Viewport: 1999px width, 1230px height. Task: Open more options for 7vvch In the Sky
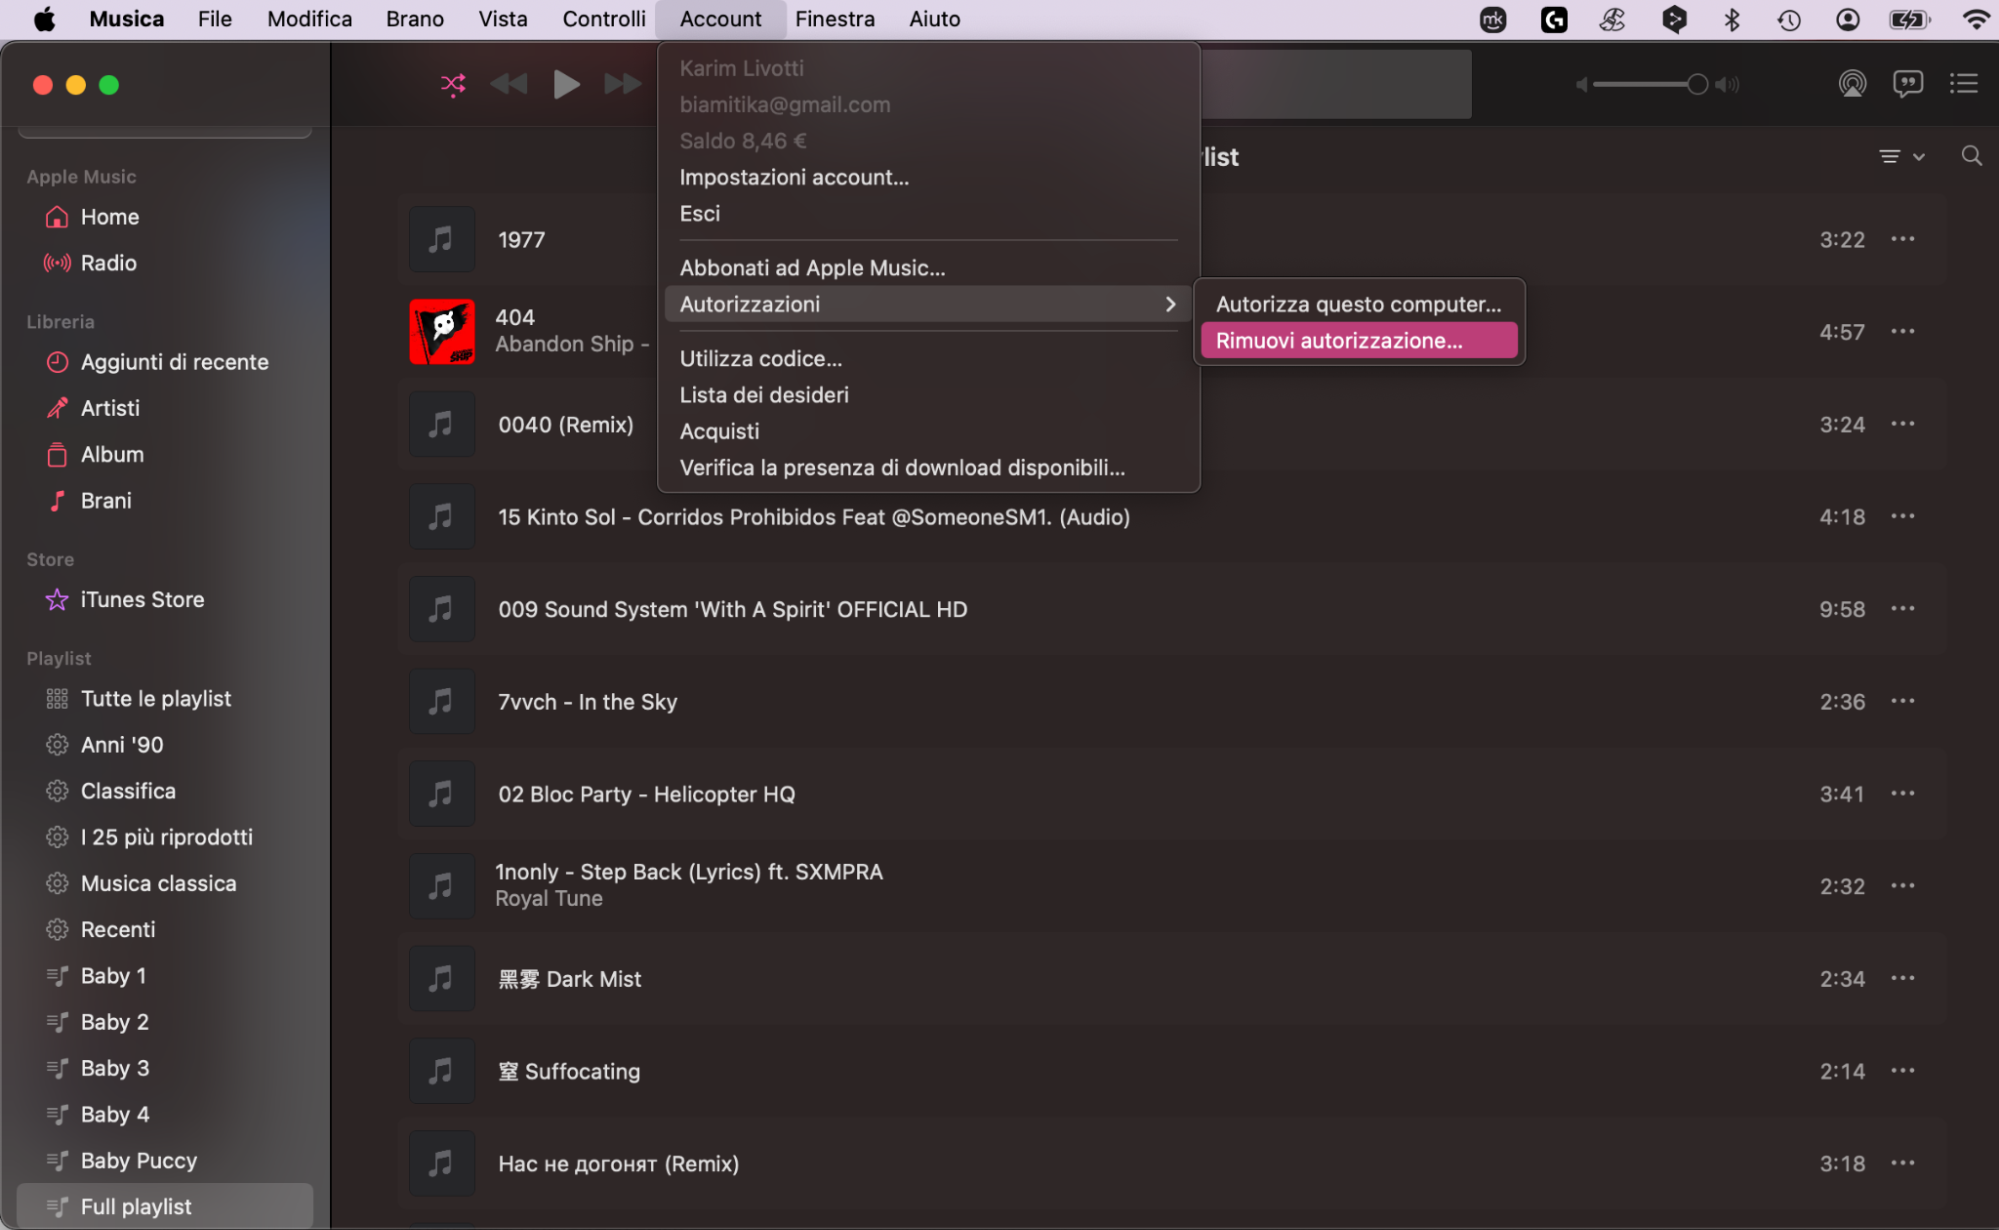click(x=1902, y=701)
